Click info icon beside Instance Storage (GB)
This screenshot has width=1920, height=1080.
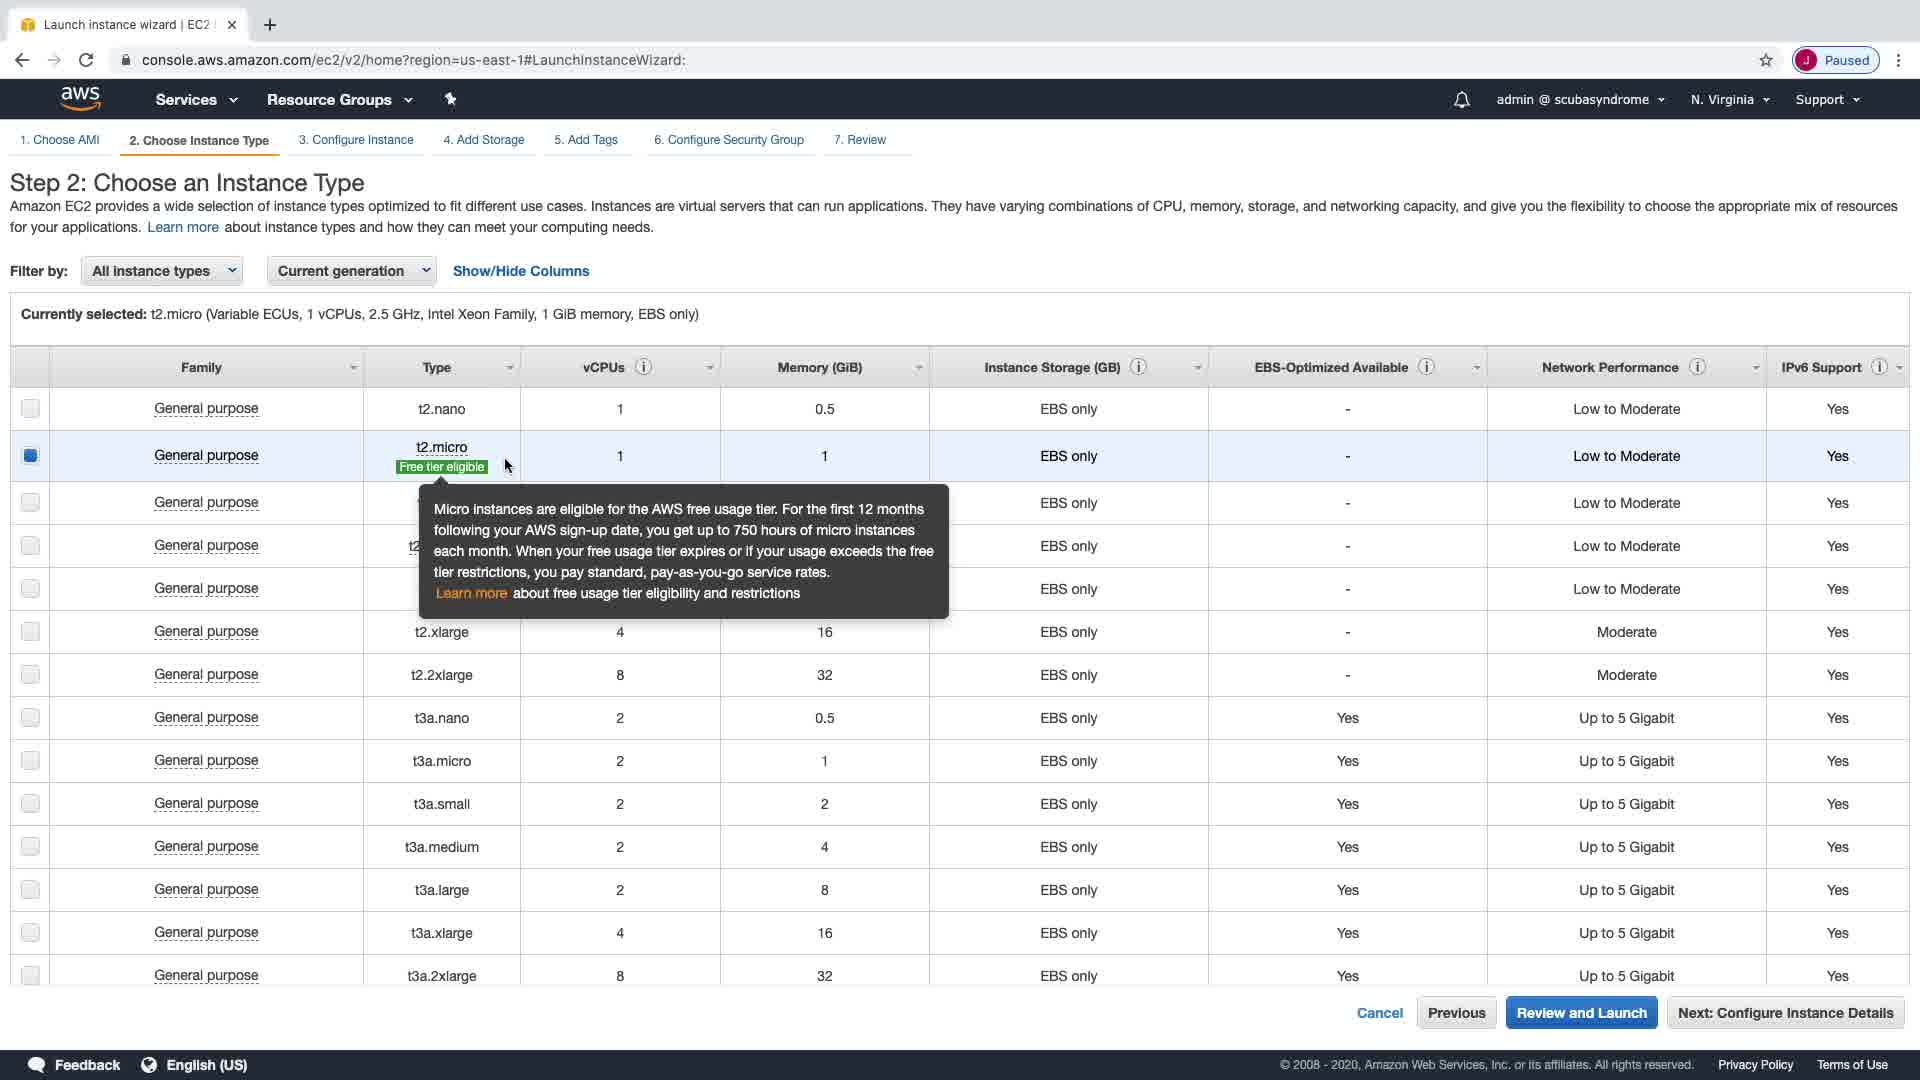(x=1138, y=367)
